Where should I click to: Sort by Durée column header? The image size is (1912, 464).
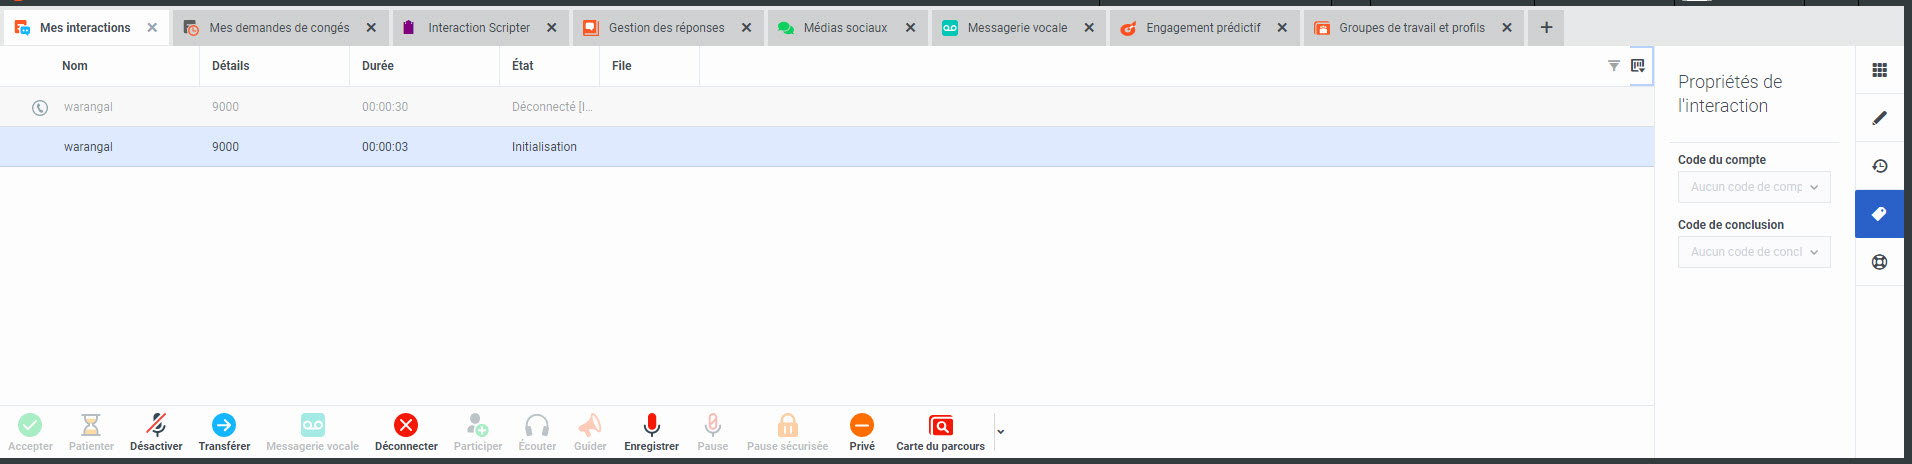pyautogui.click(x=378, y=66)
